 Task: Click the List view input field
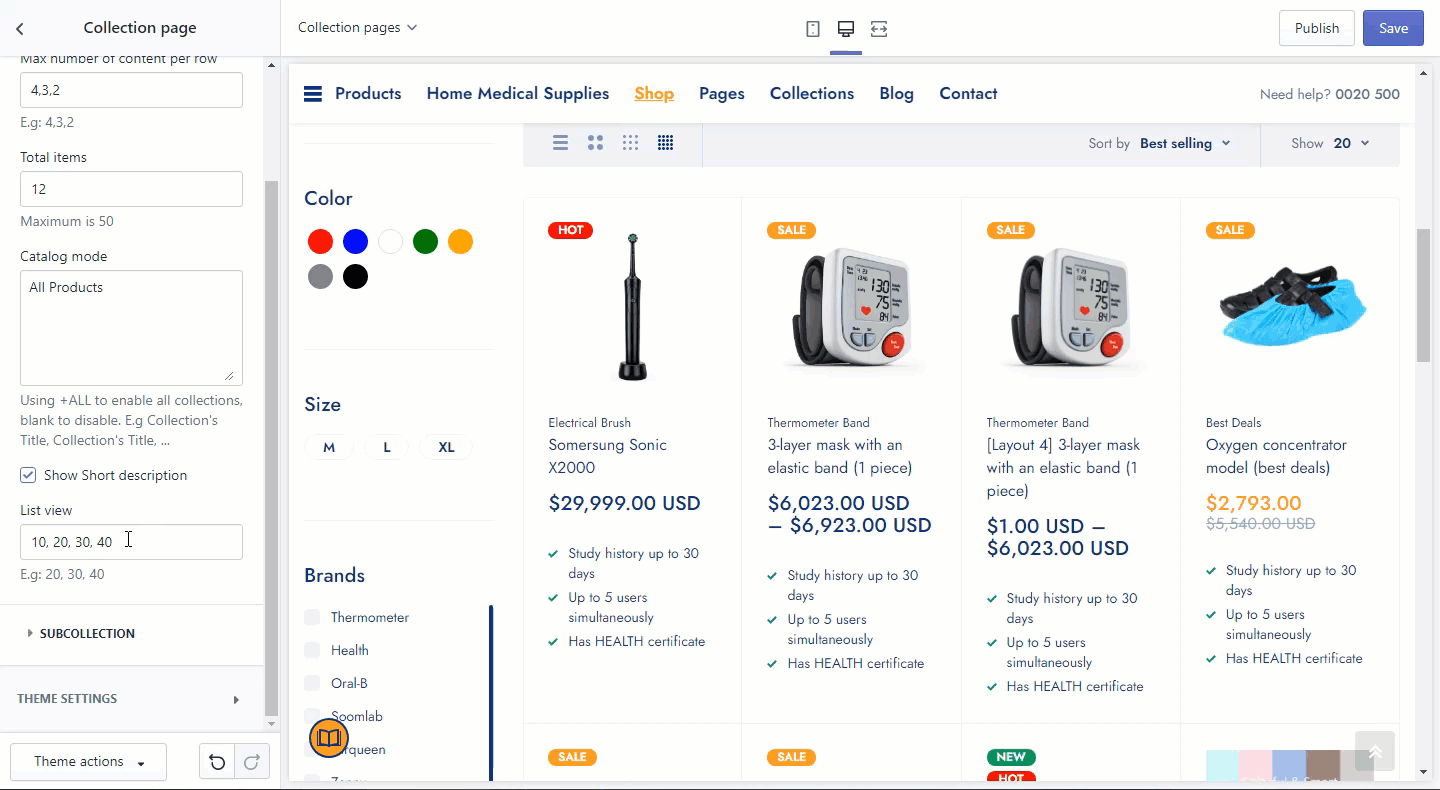(131, 542)
